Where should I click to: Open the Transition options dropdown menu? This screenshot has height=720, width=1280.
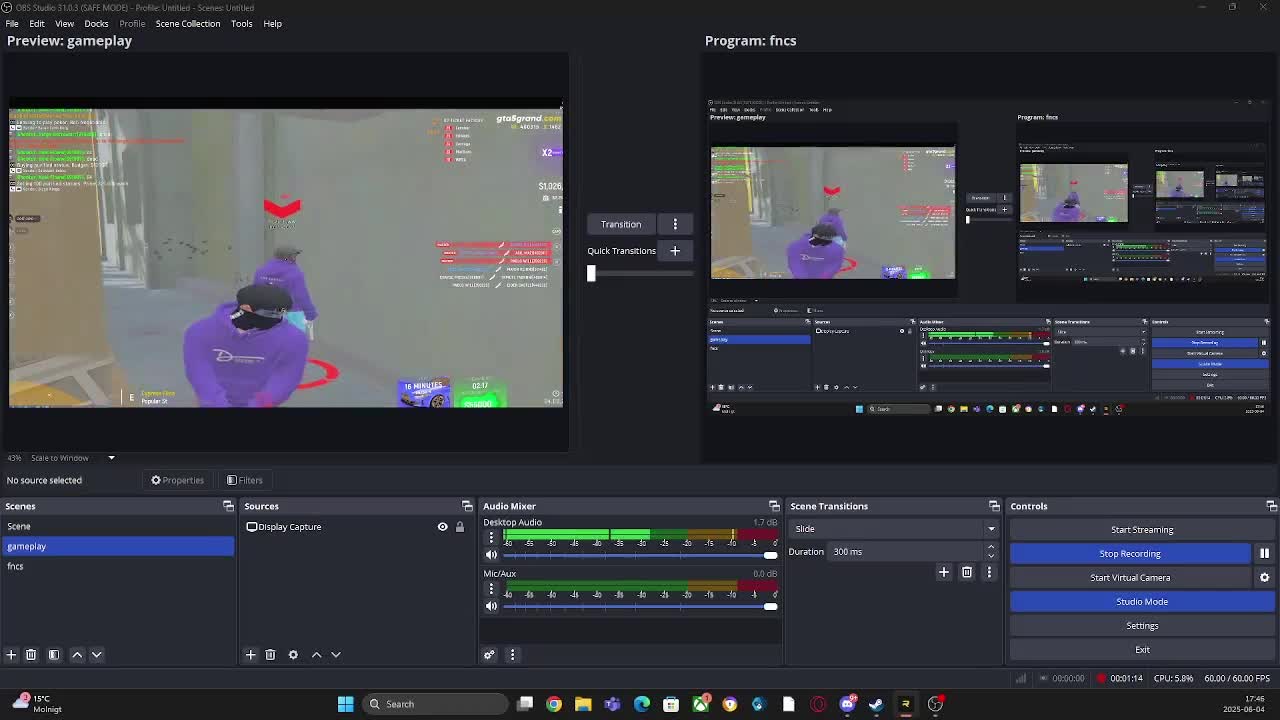point(676,223)
